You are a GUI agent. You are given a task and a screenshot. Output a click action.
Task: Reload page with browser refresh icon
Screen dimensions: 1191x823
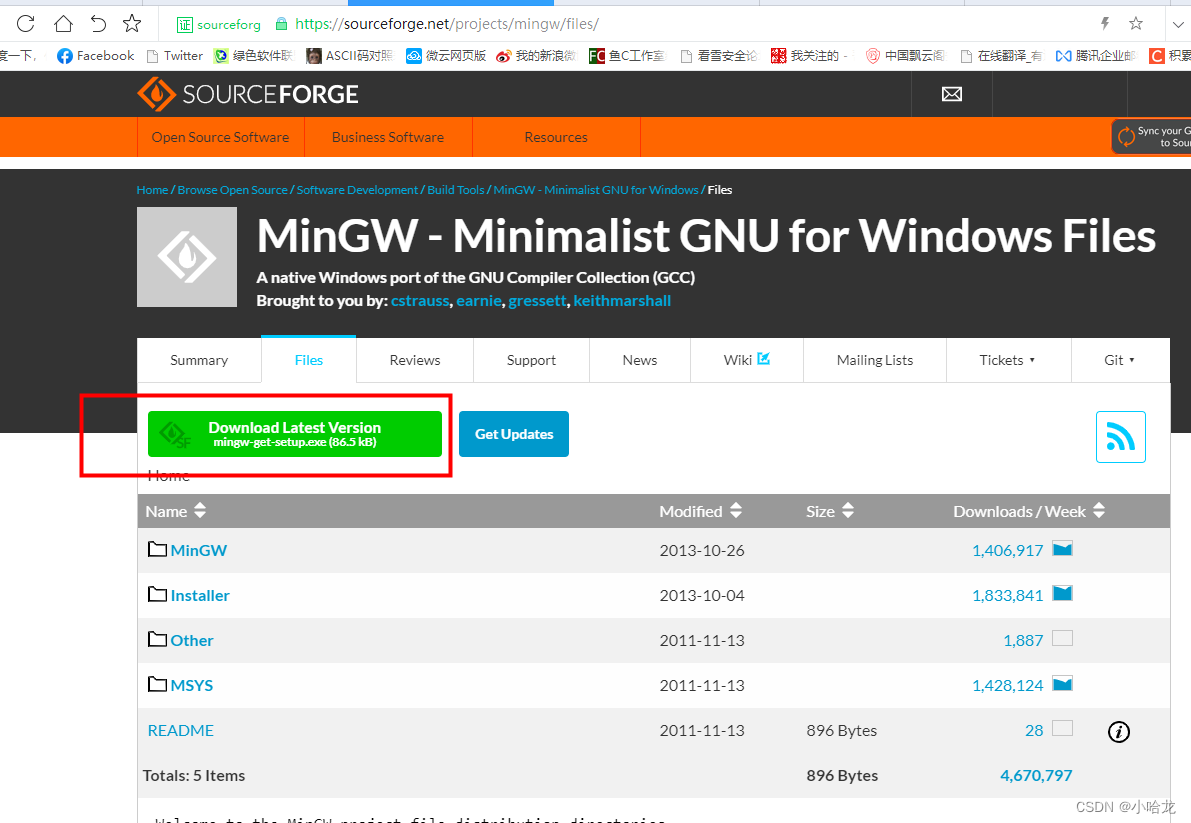pos(26,24)
